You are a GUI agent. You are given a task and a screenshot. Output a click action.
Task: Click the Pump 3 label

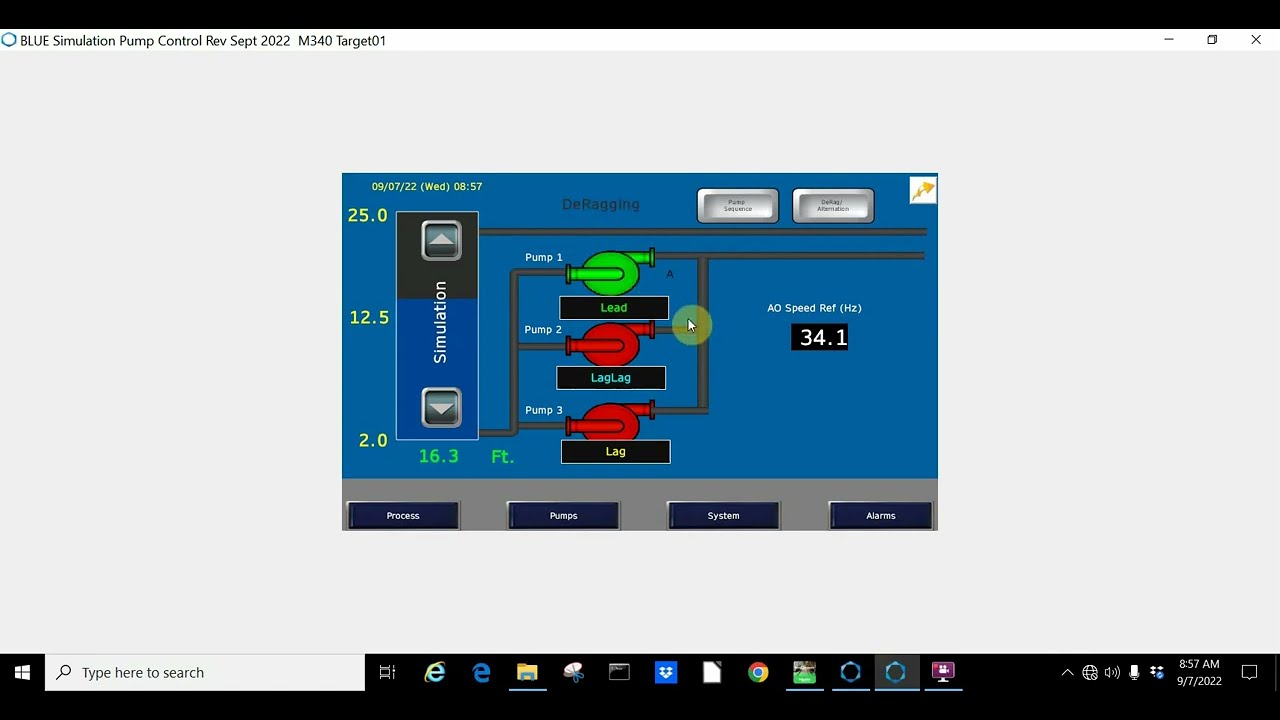(x=544, y=410)
